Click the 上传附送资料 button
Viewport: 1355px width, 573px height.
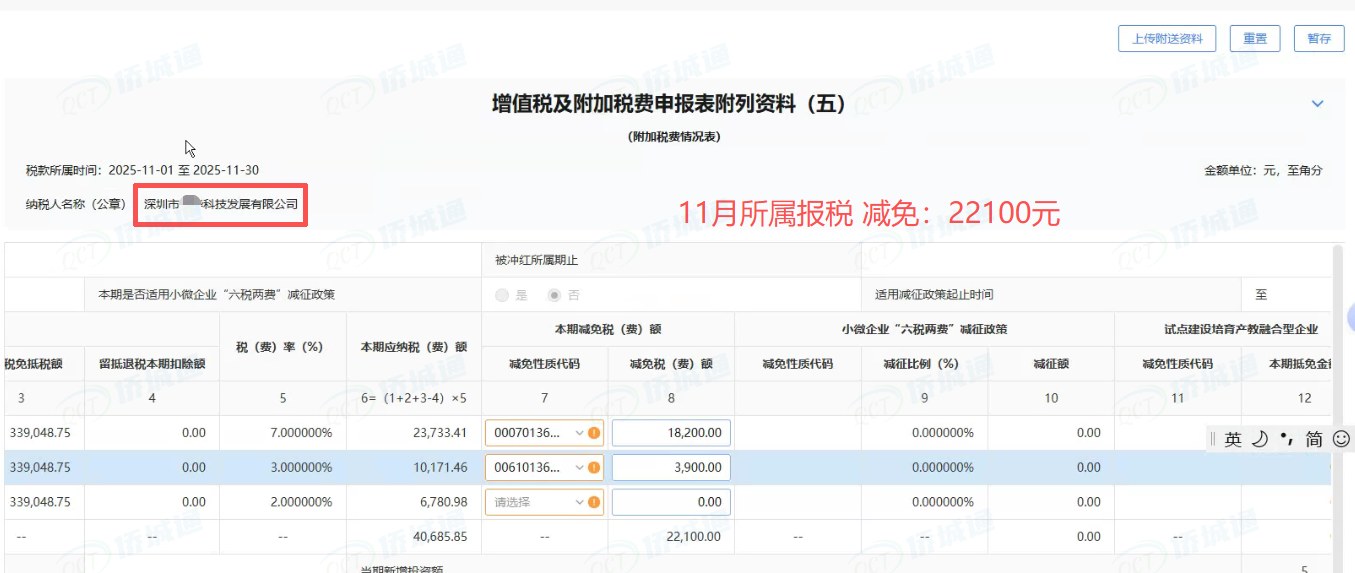1167,39
